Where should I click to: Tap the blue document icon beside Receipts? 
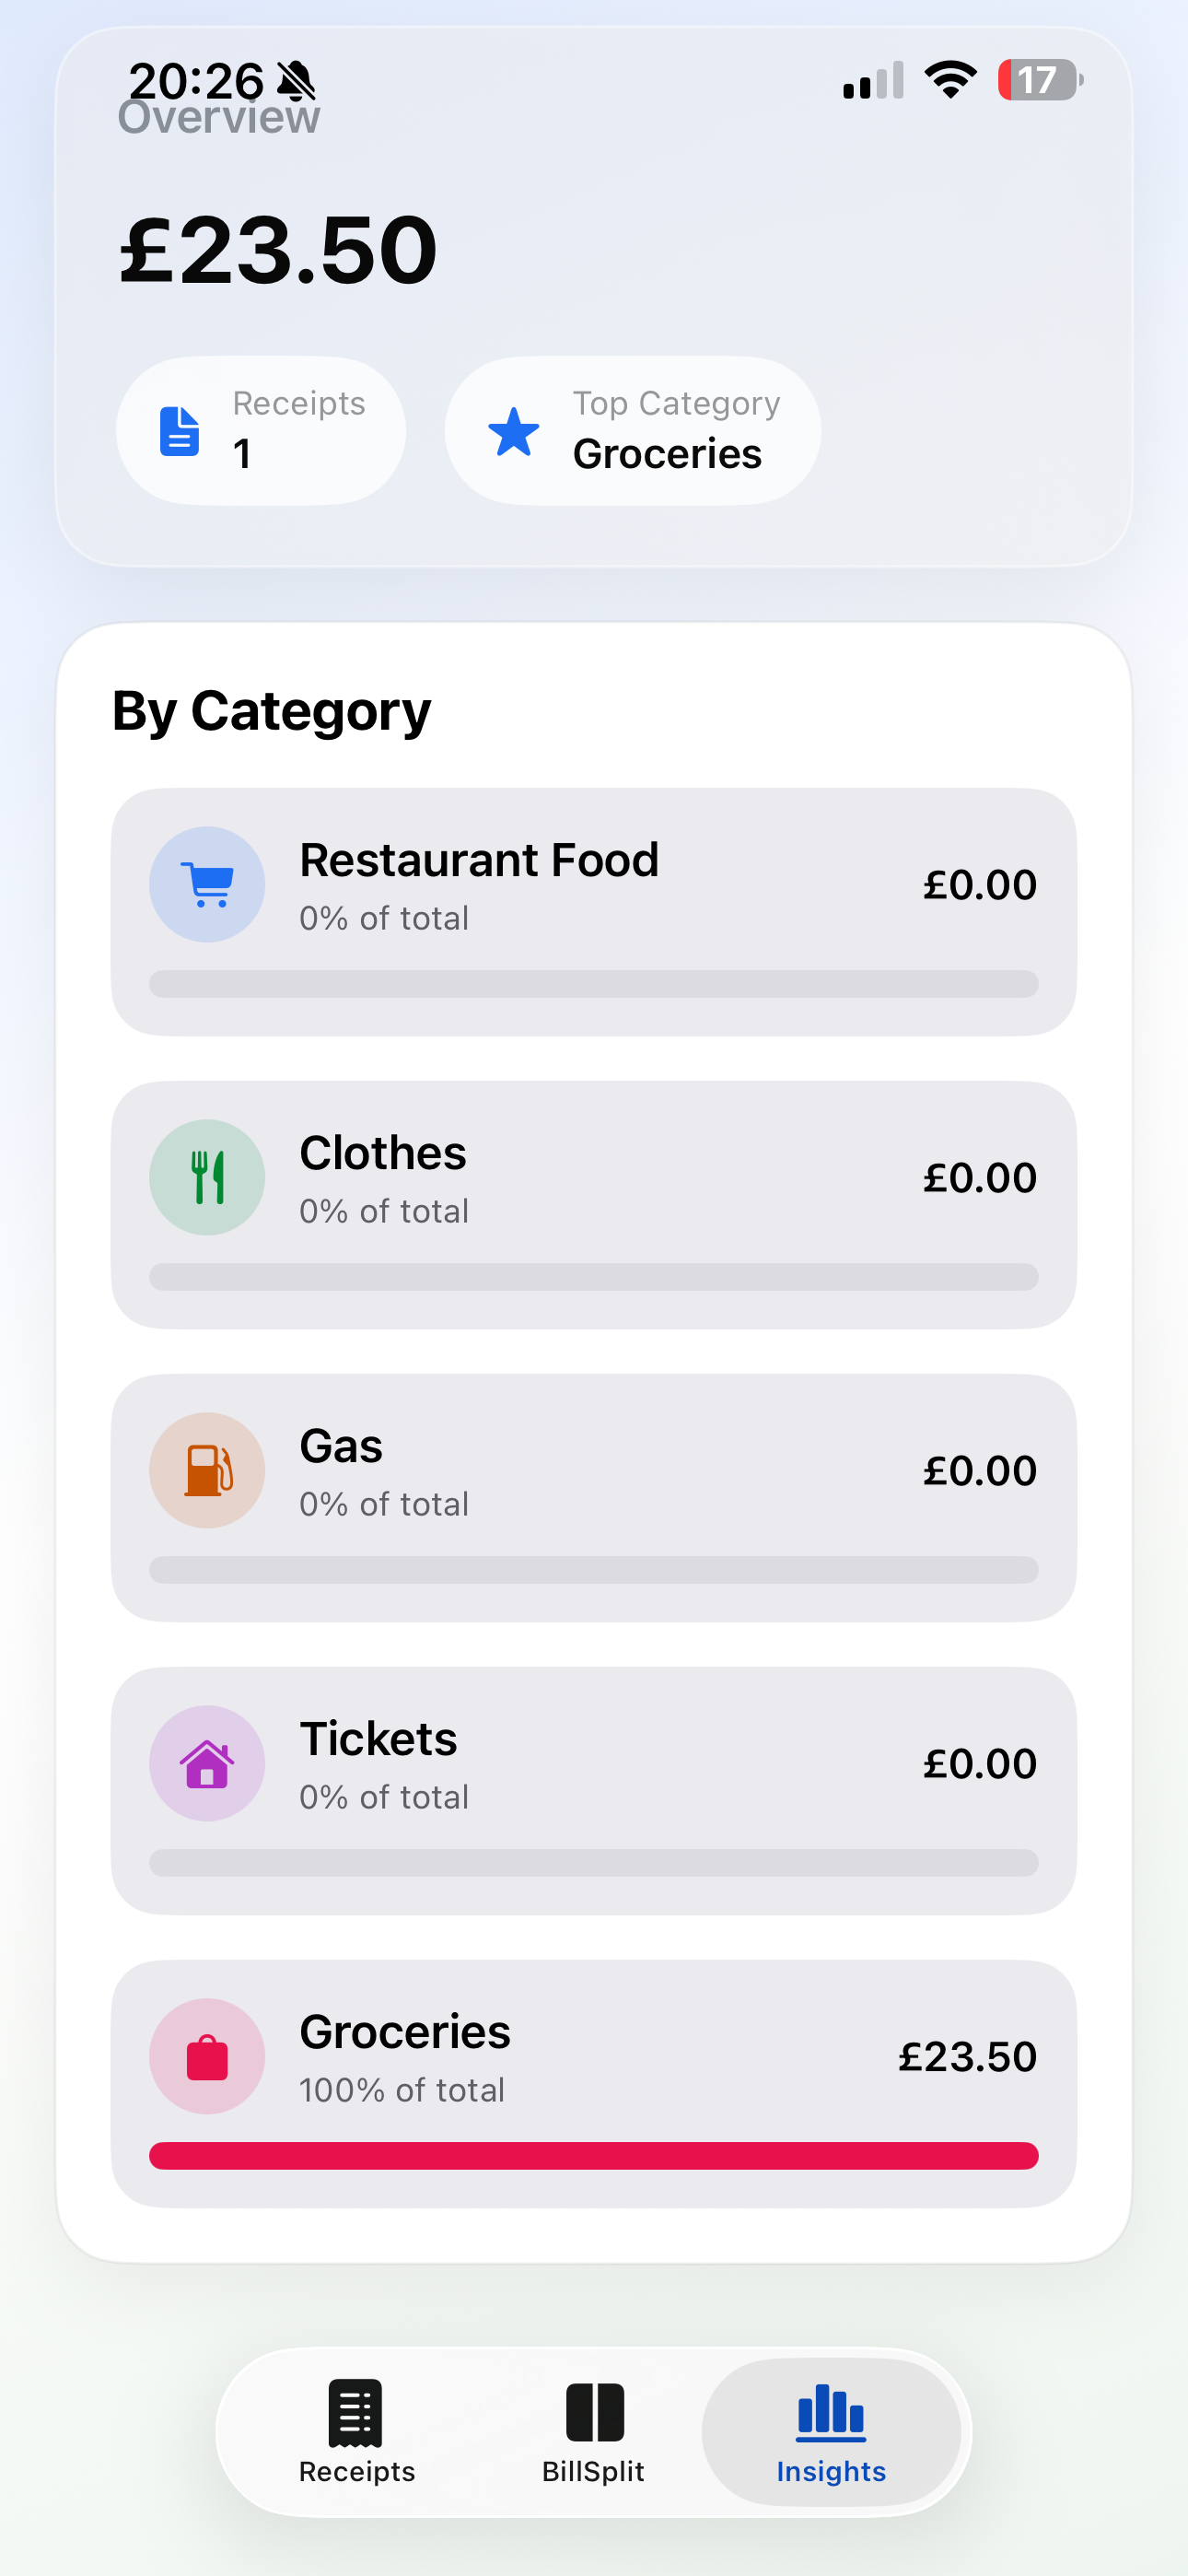[180, 431]
